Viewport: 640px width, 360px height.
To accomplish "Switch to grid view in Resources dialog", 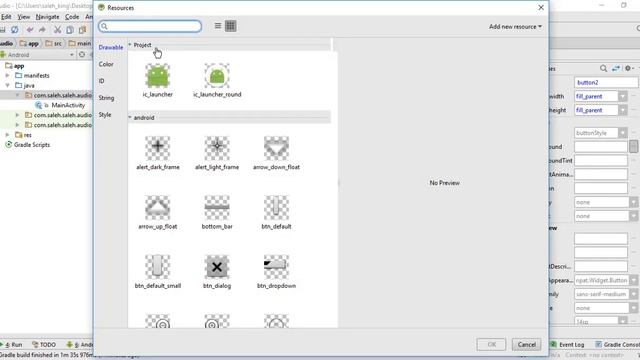I will point(231,26).
